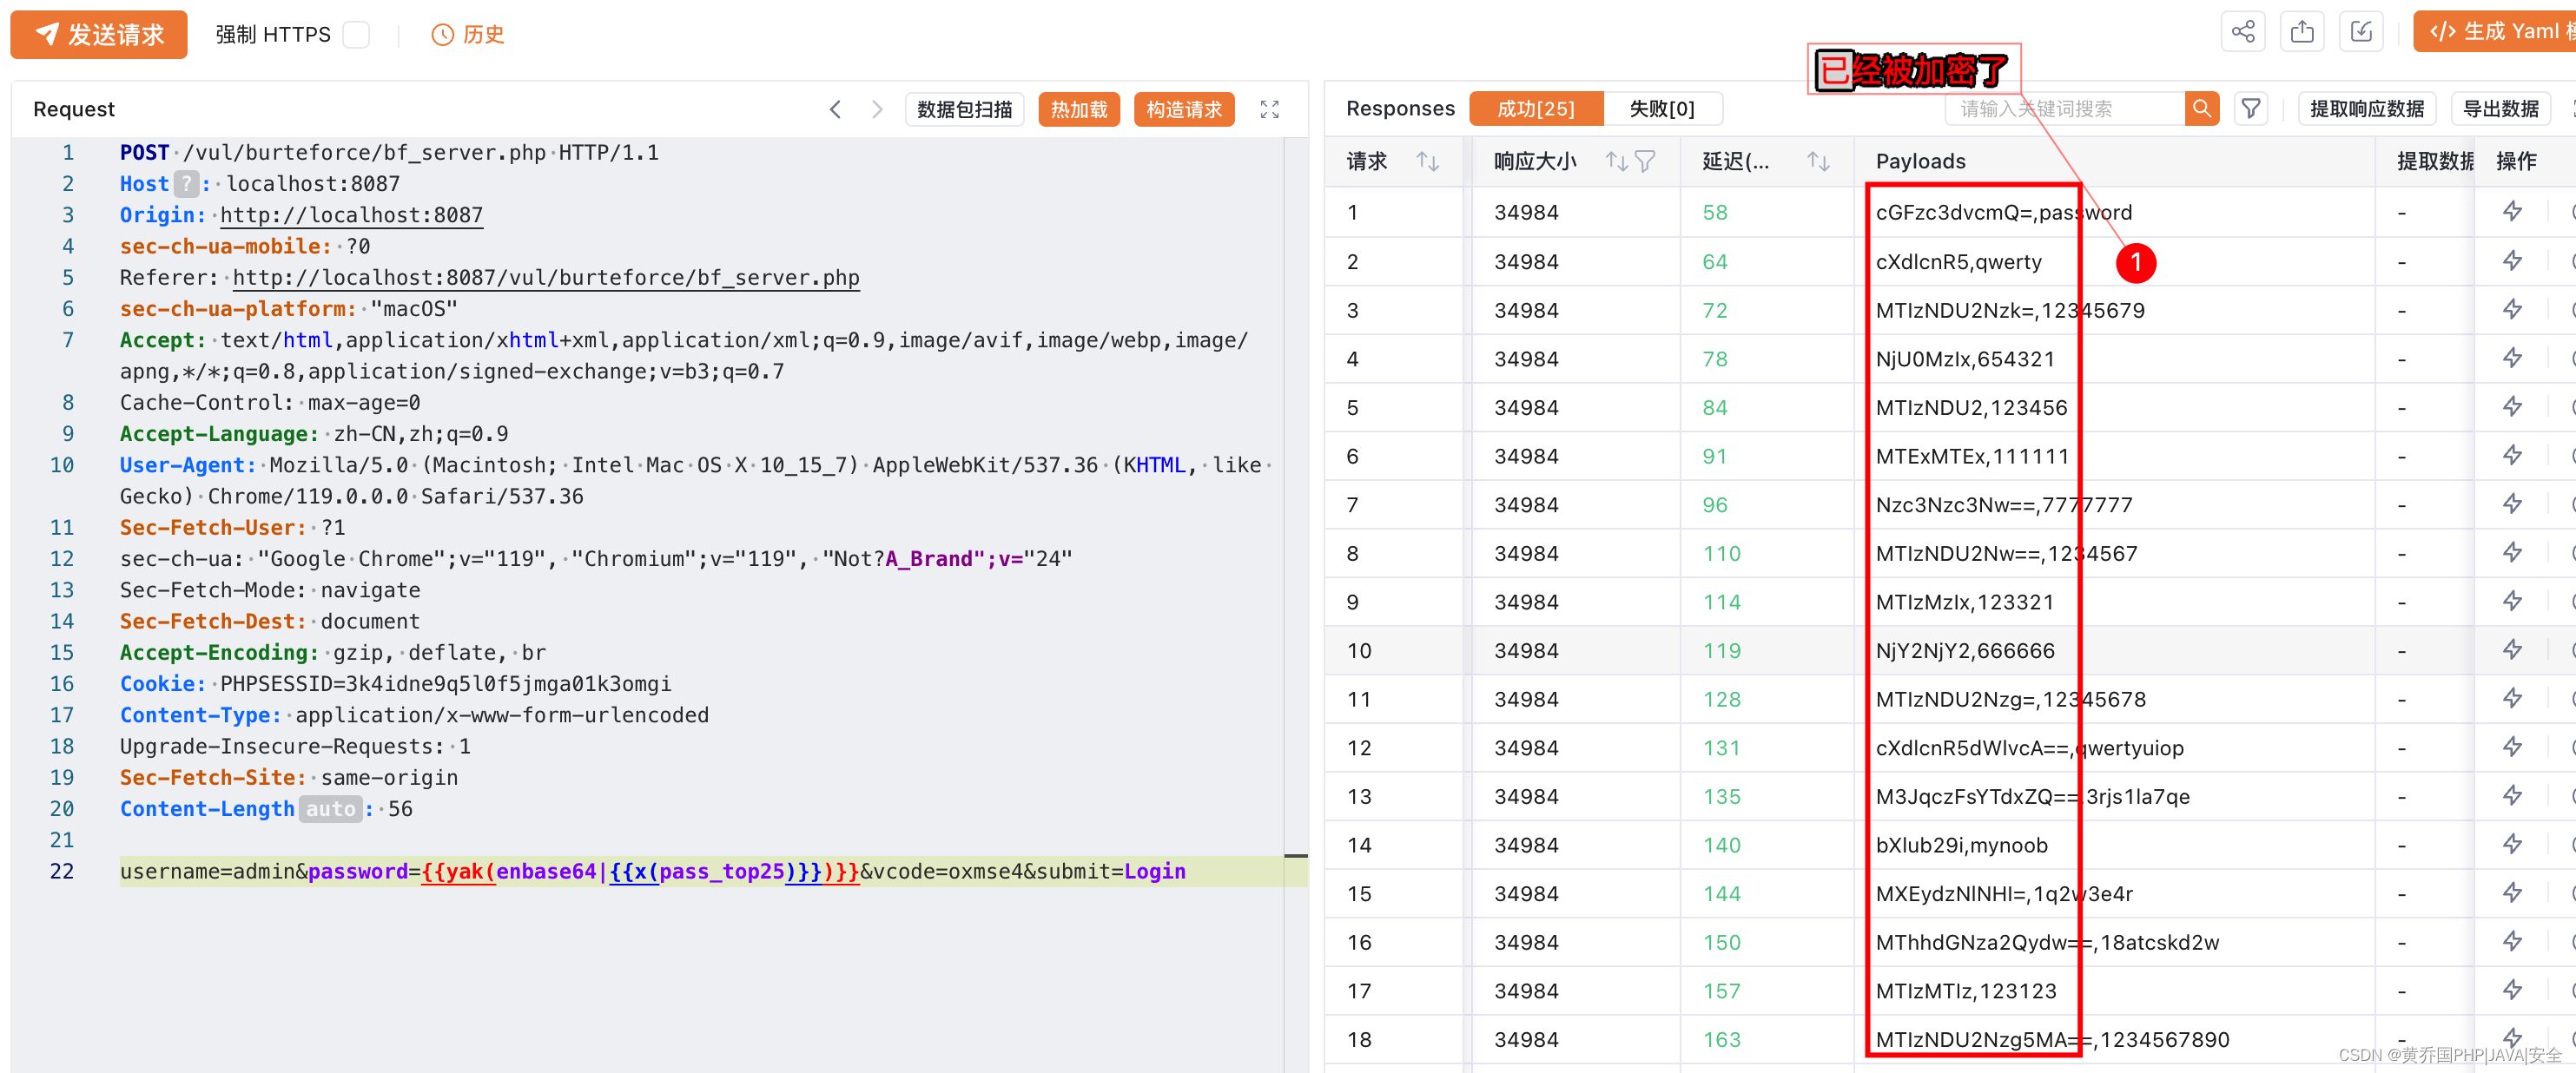Click the Cookie PHPSESSID header line
The width and height of the screenshot is (2576, 1073).
[x=395, y=684]
